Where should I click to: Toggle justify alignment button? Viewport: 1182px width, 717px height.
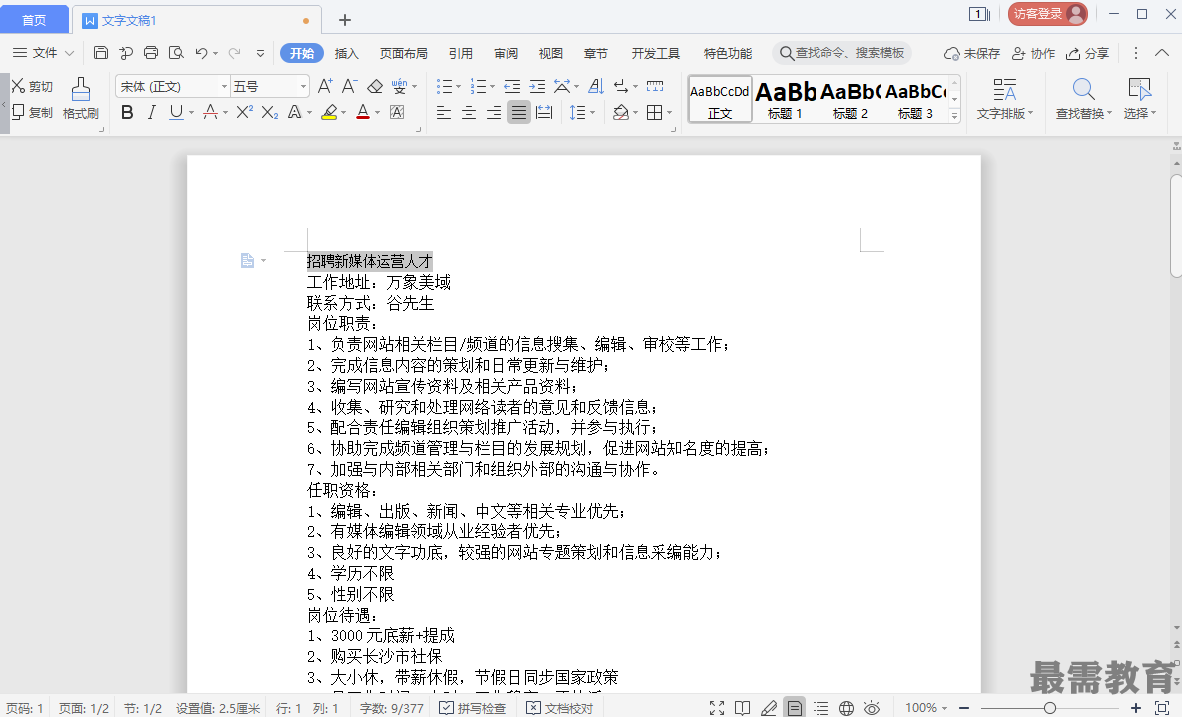(x=519, y=112)
